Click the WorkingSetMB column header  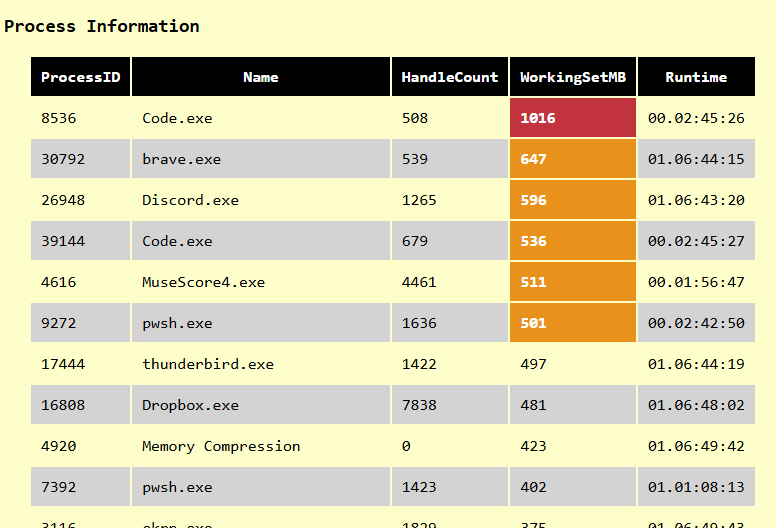[573, 77]
